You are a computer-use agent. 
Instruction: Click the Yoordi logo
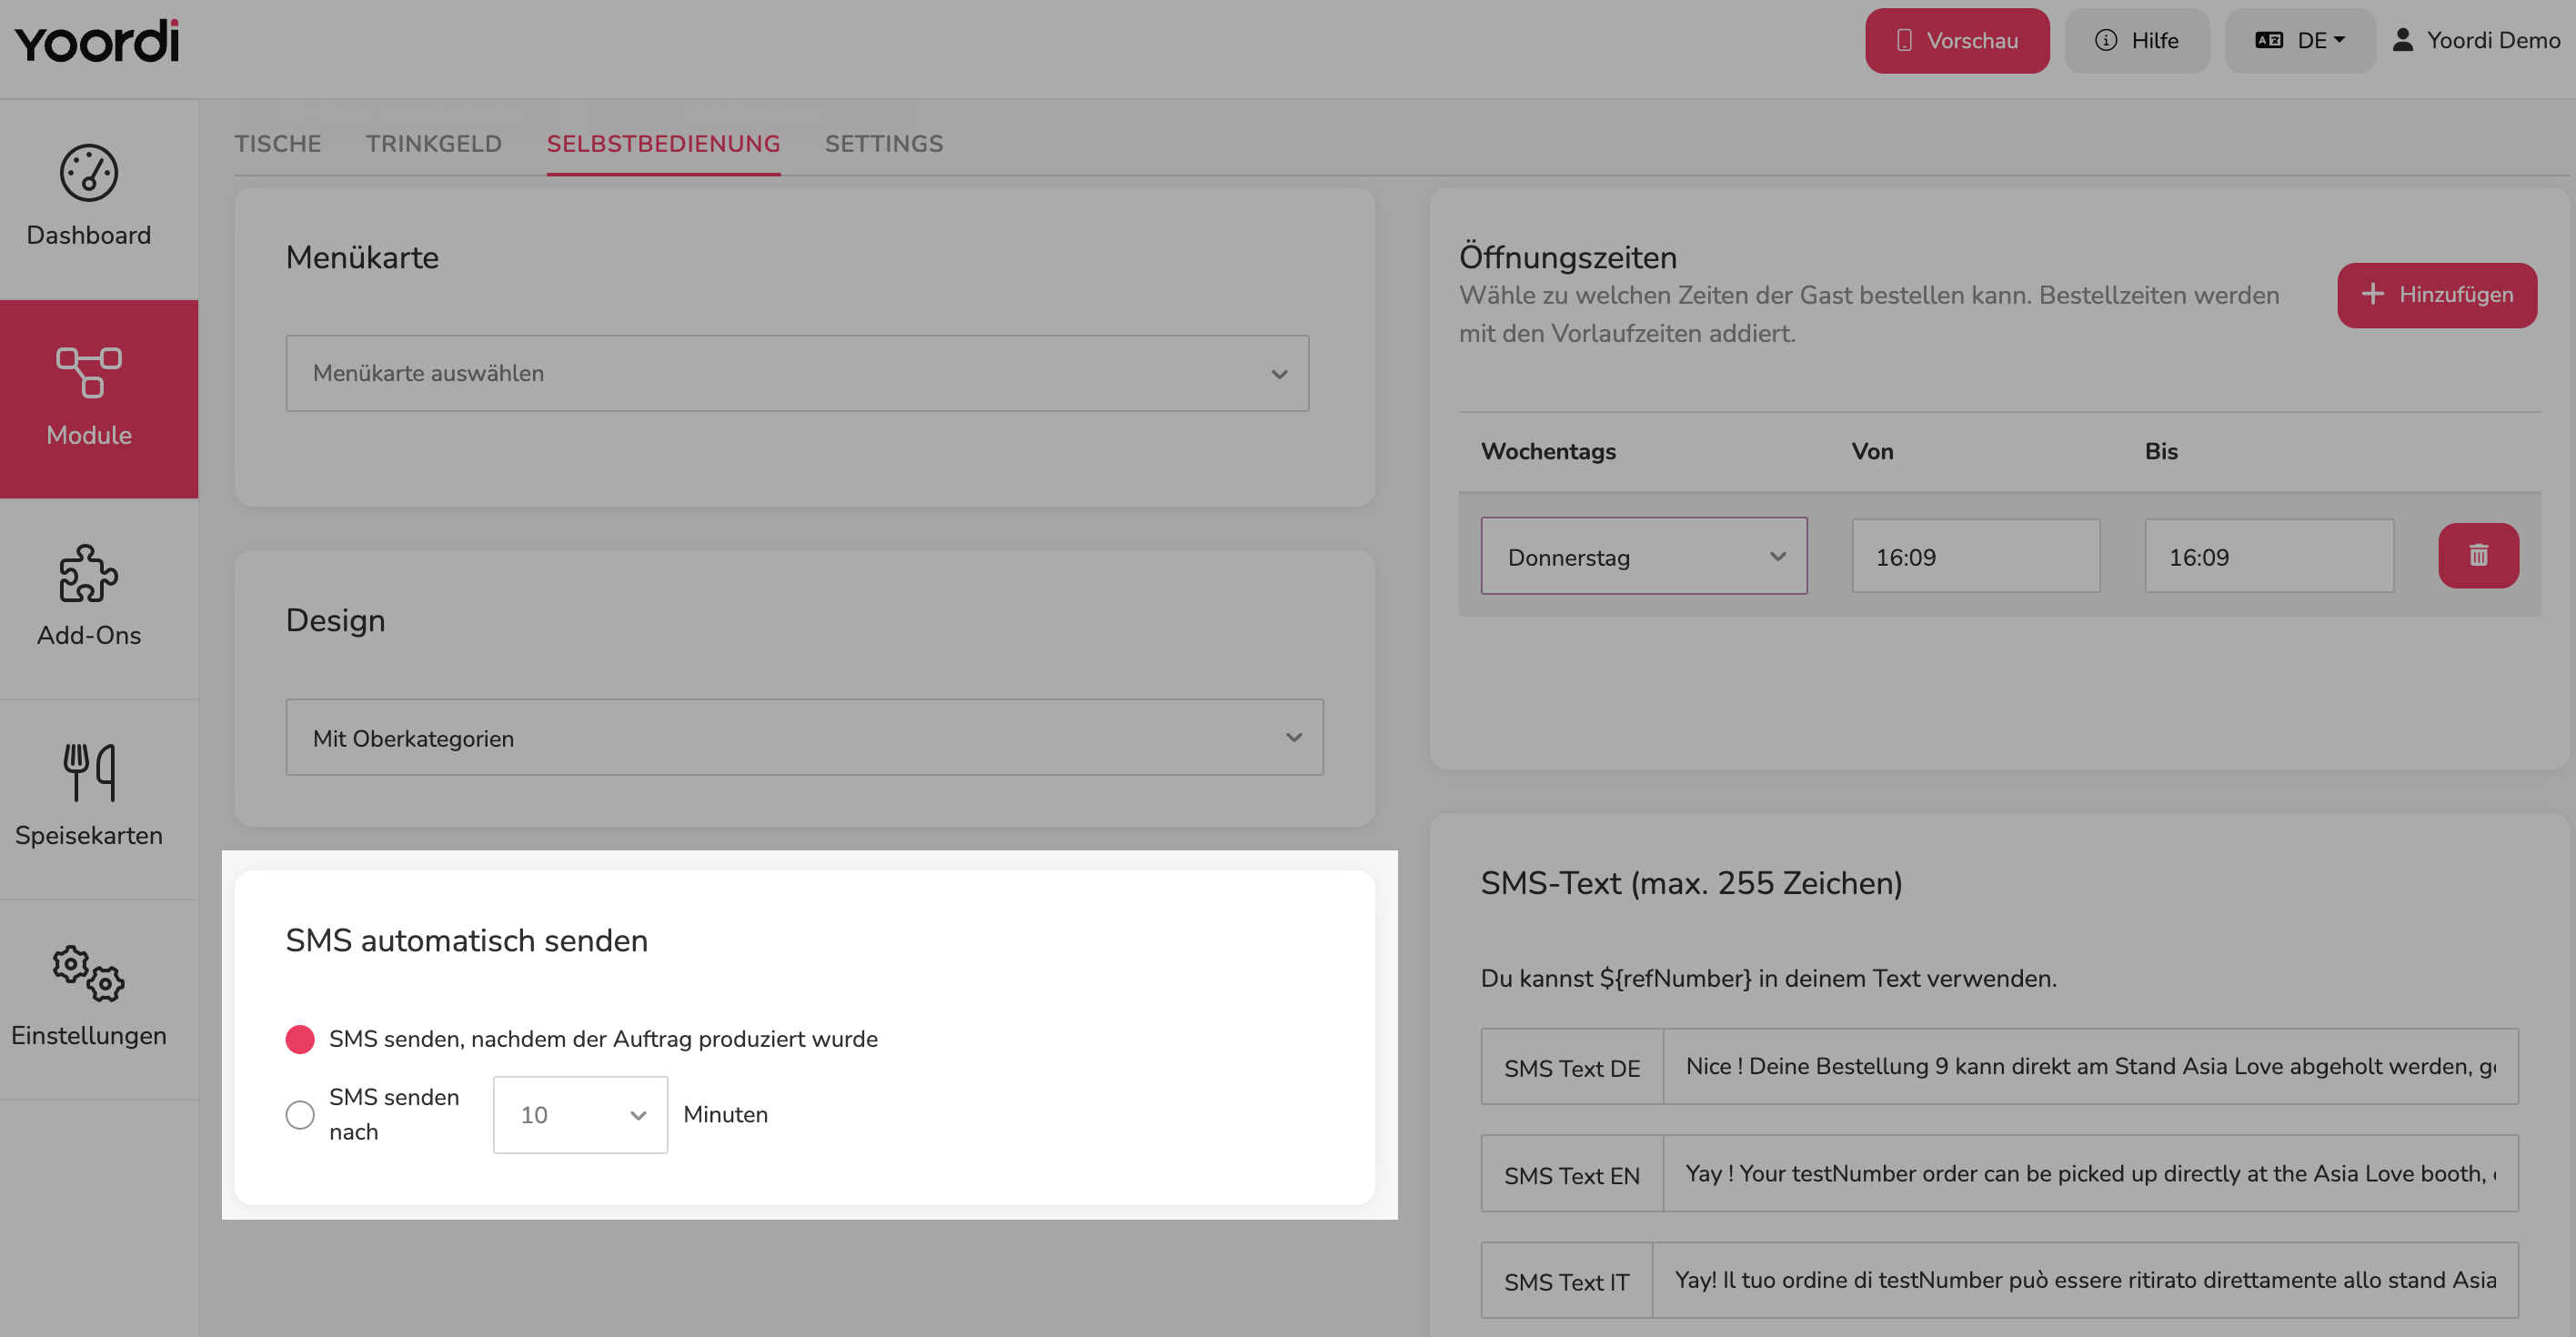pos(97,41)
